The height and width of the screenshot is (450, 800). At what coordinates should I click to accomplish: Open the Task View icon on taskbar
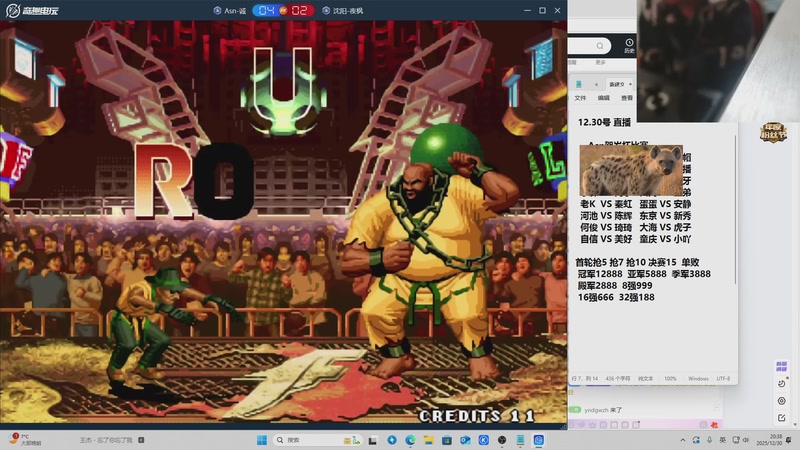pyautogui.click(x=373, y=440)
